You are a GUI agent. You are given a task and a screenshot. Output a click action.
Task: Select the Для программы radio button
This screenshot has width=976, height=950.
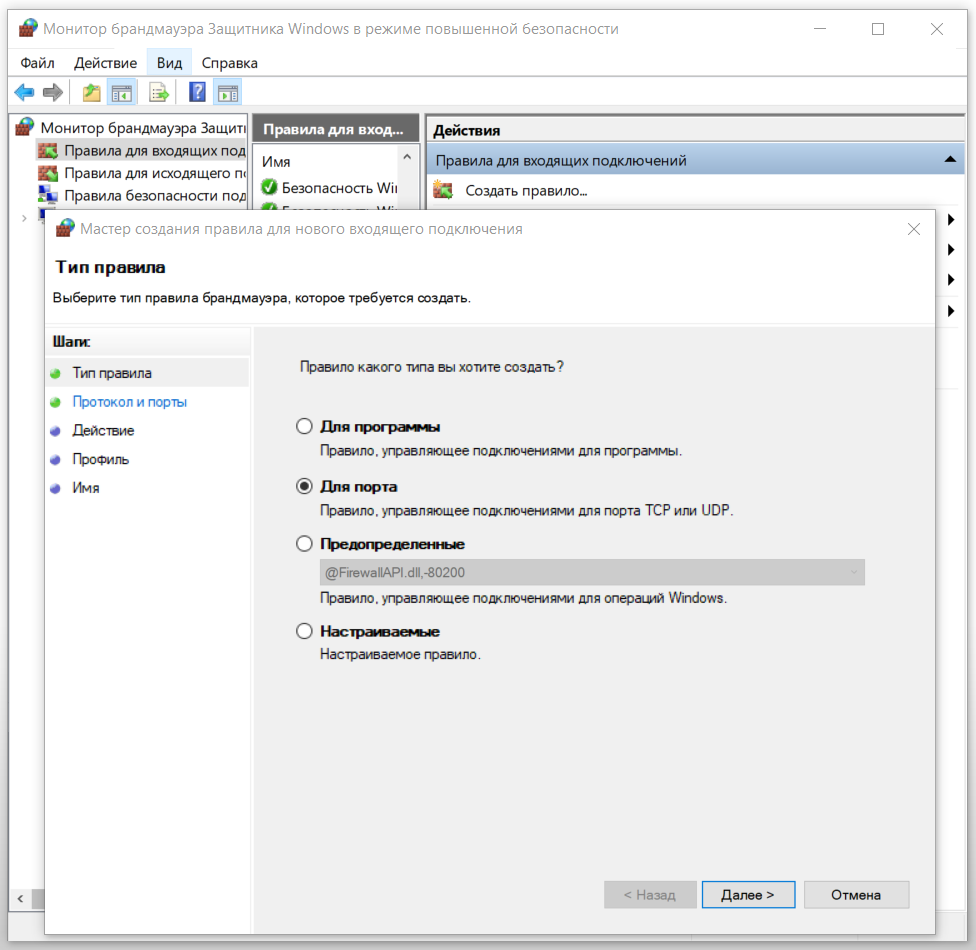click(x=305, y=427)
